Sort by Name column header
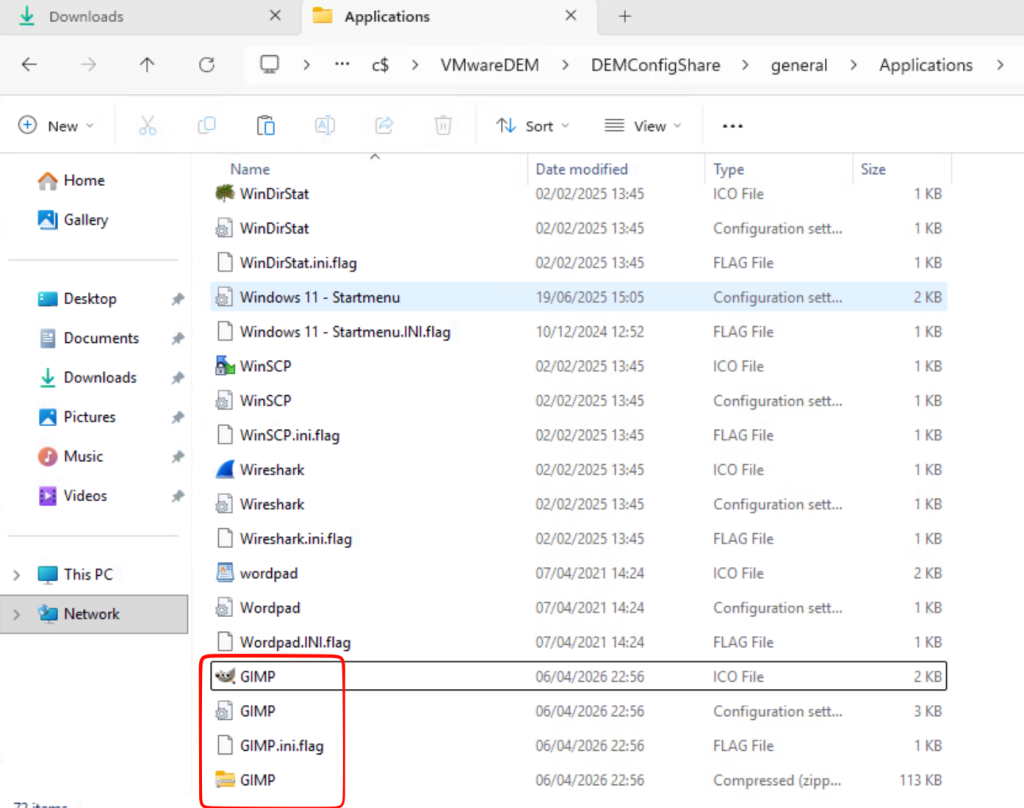The height and width of the screenshot is (808, 1024). [x=369, y=169]
